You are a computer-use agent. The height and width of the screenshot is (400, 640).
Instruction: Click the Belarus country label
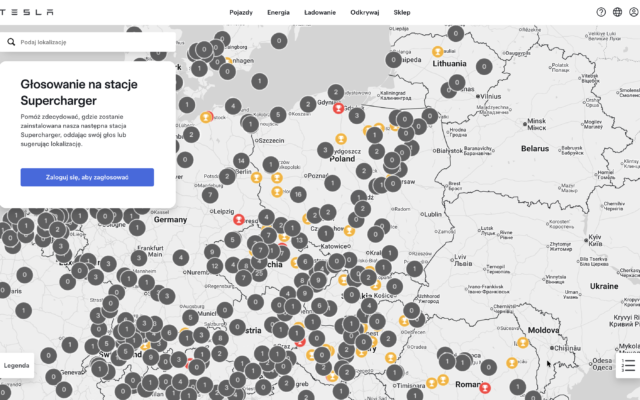535,149
